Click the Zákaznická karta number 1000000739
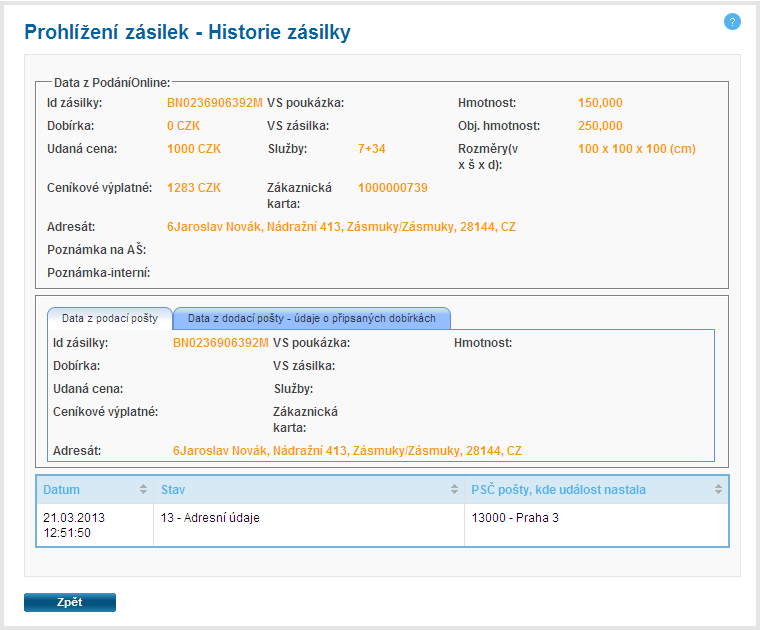The image size is (761, 630). click(x=392, y=188)
